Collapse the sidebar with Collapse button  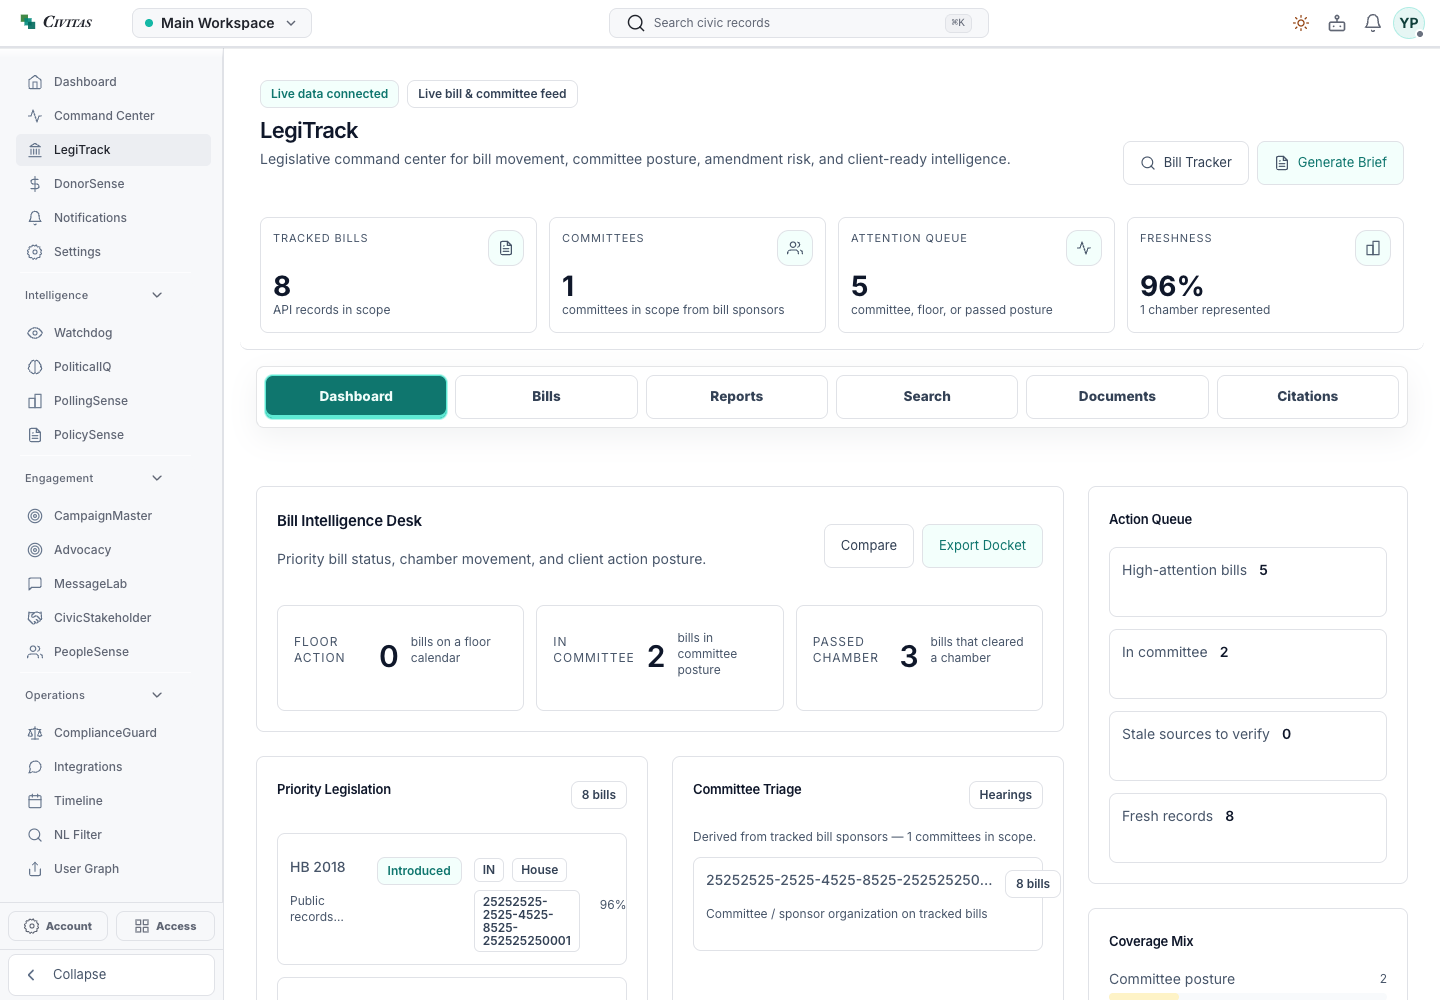coord(111,975)
